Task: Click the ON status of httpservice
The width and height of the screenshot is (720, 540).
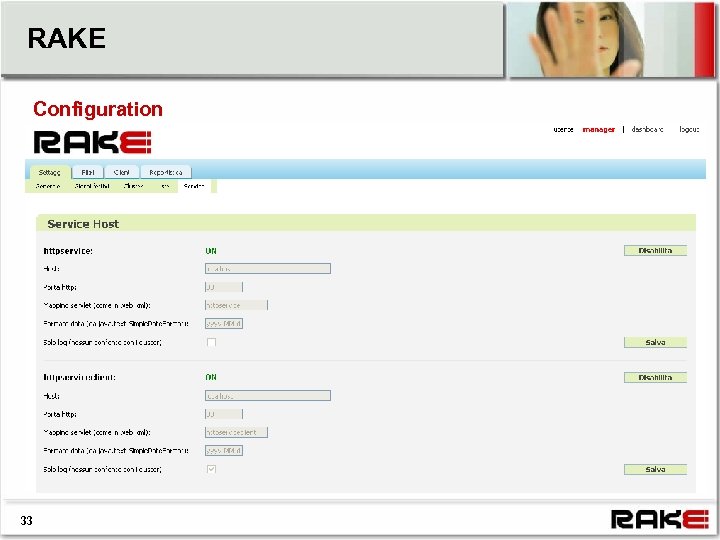Action: pyautogui.click(x=211, y=251)
